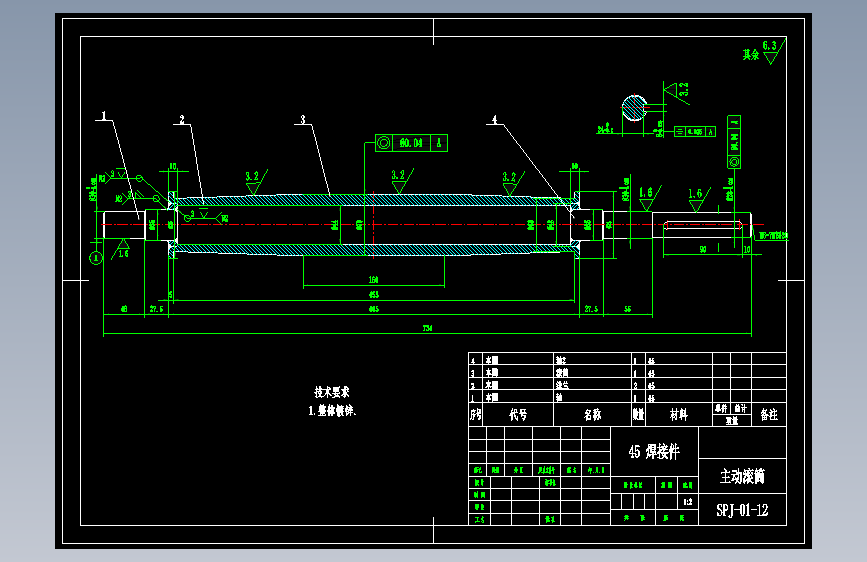The height and width of the screenshot is (562, 867).
Task: Select the 6.3 roughness value in the corner
Action: (770, 45)
